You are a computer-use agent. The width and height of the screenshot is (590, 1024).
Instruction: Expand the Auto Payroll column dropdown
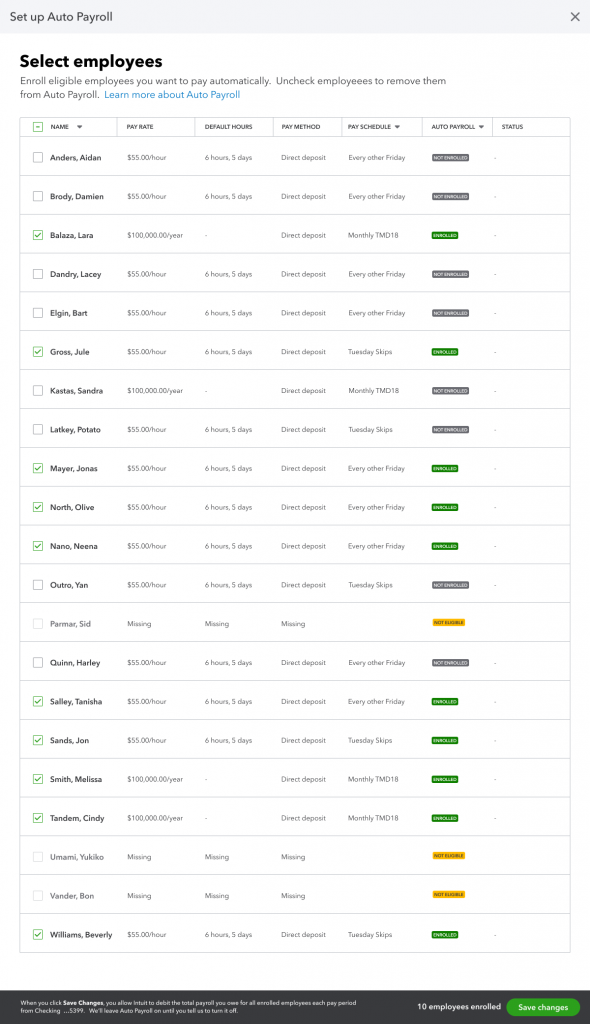[482, 127]
